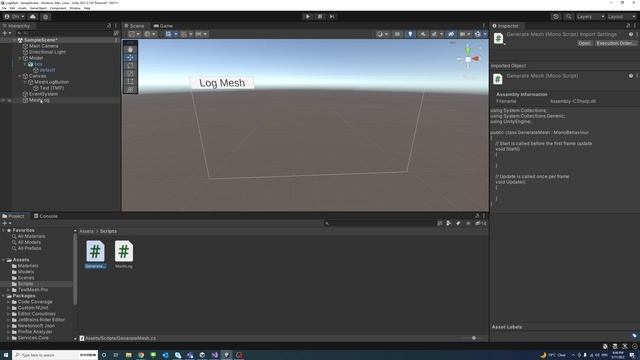The image size is (640, 360).
Task: Click the Execution Order button
Action: click(616, 43)
